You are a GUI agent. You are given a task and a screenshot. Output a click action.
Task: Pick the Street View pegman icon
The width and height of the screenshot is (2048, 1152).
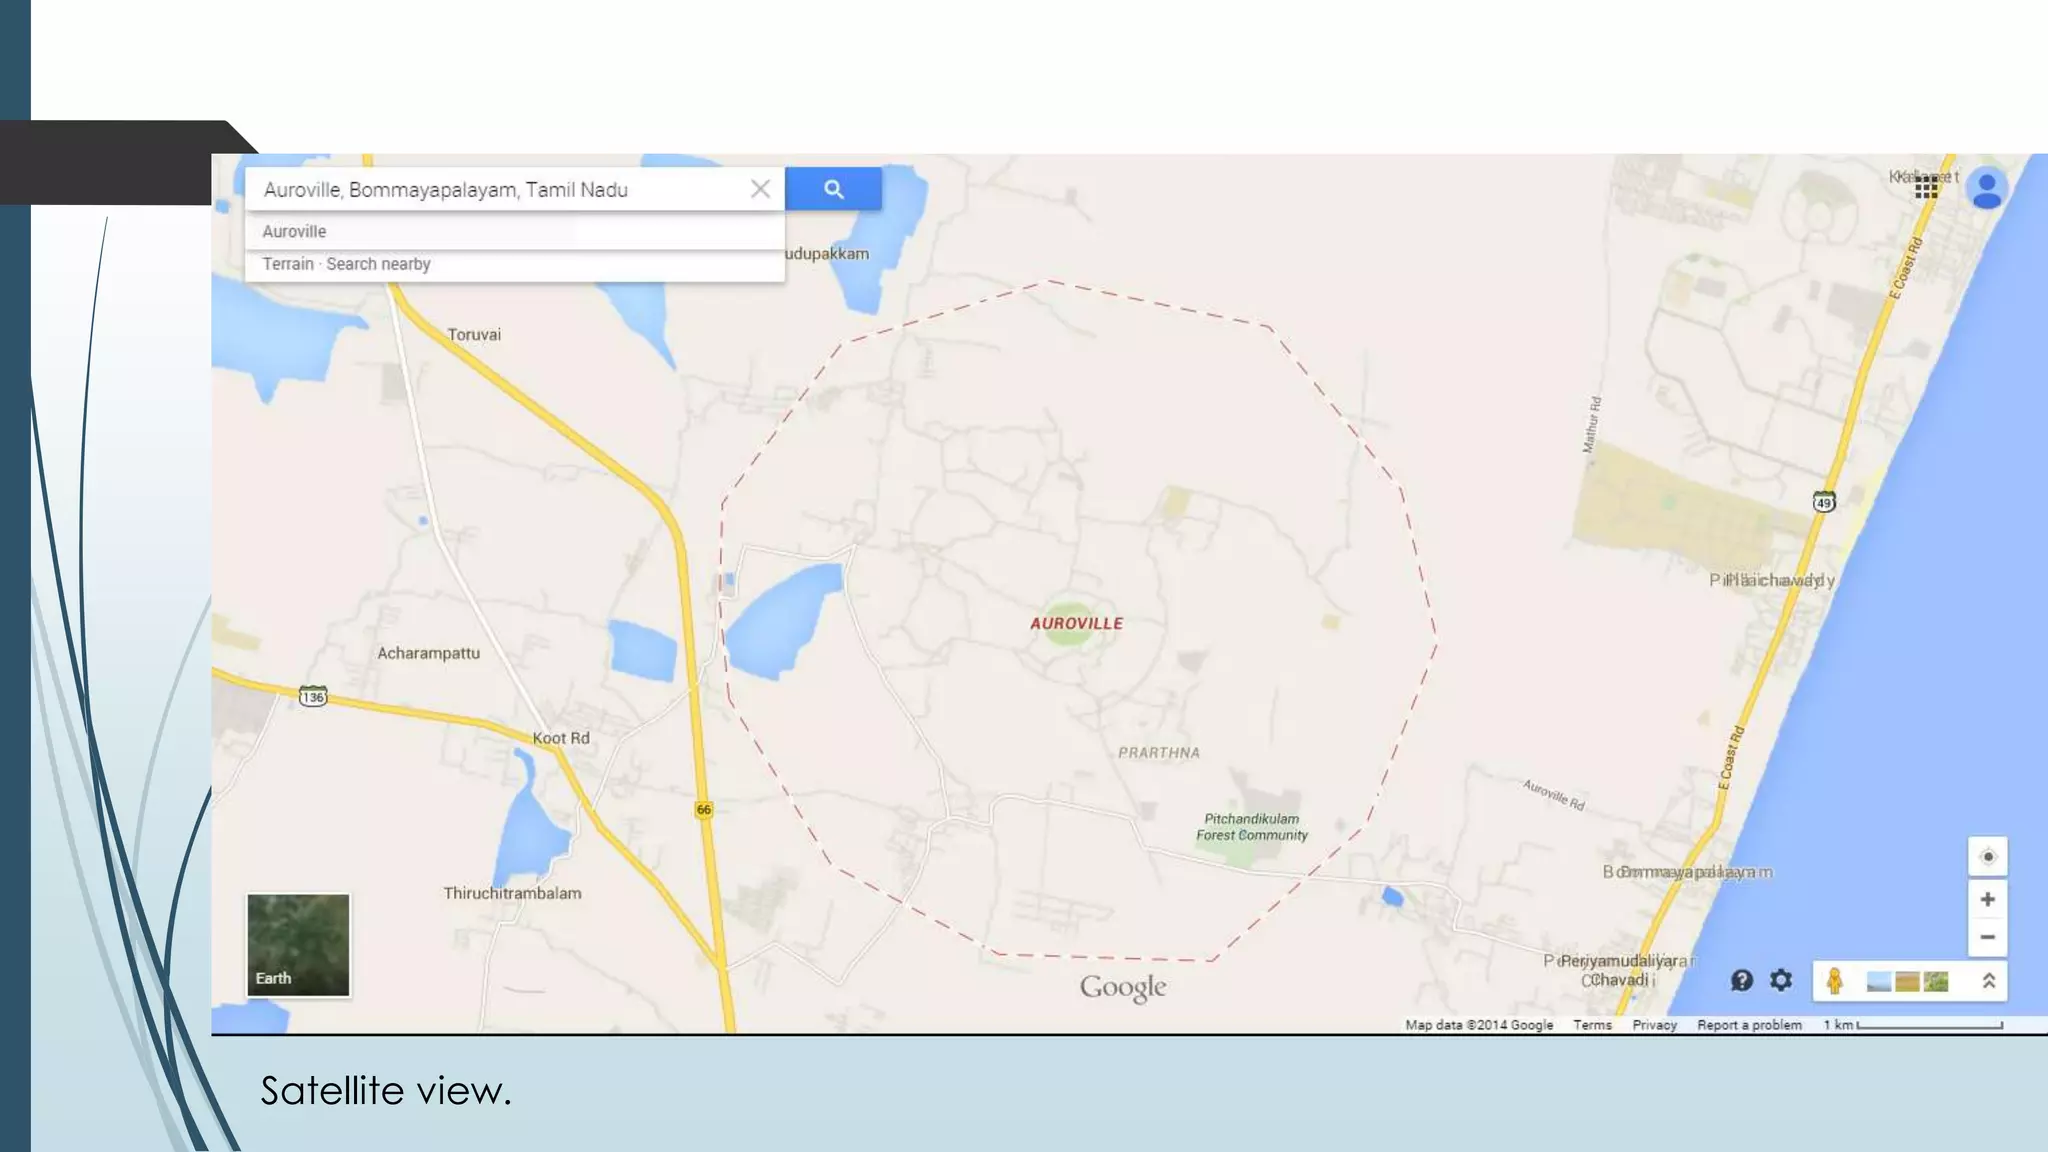1834,980
